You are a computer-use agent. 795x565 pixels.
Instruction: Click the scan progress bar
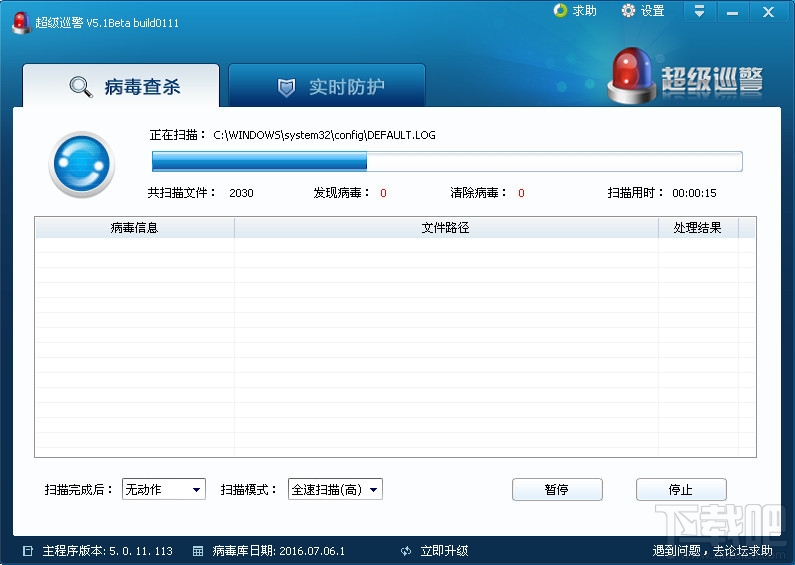point(447,161)
